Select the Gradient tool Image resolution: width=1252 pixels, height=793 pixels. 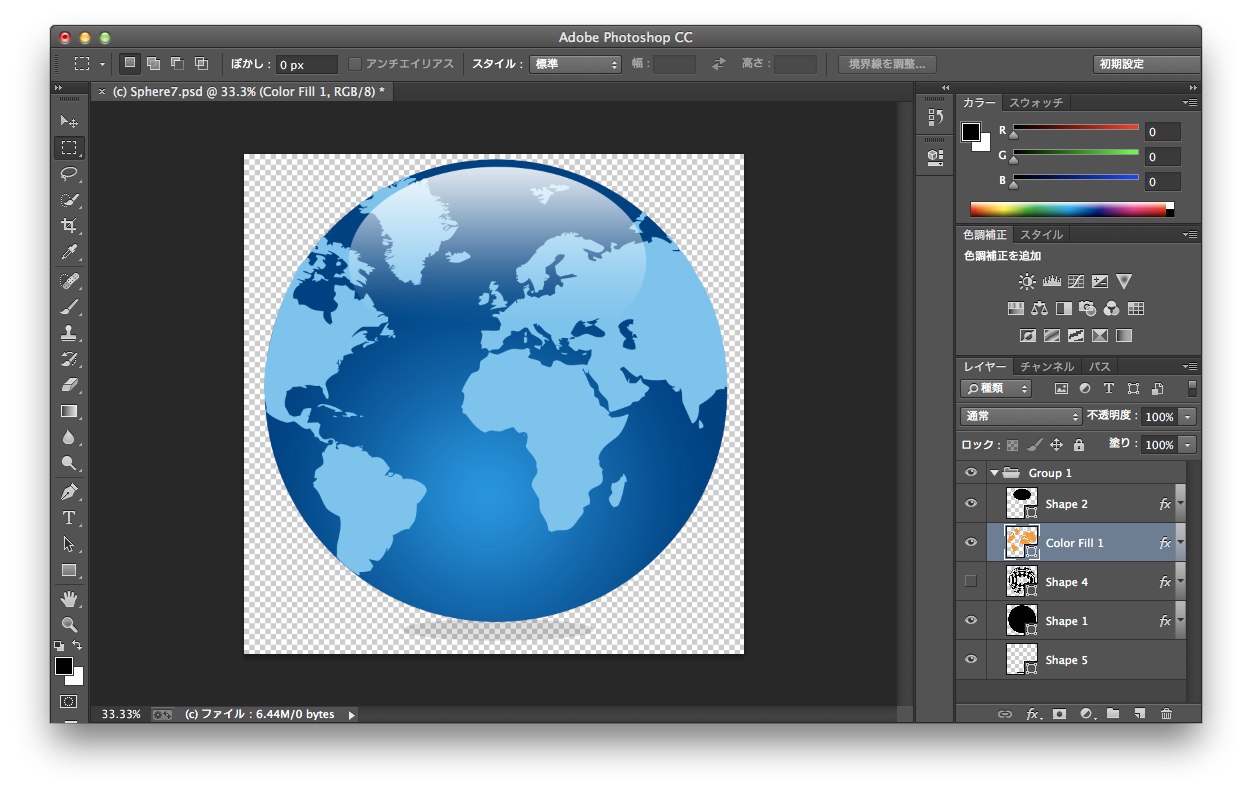[x=69, y=411]
